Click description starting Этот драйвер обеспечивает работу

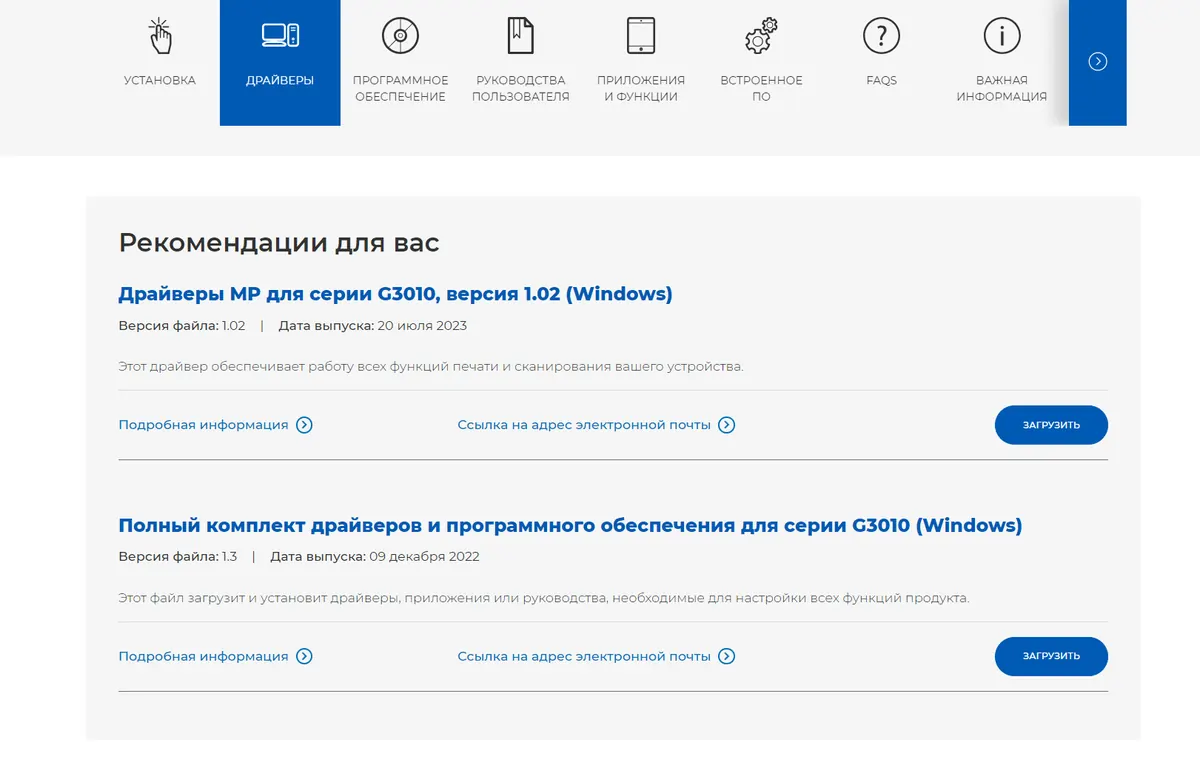tap(431, 367)
